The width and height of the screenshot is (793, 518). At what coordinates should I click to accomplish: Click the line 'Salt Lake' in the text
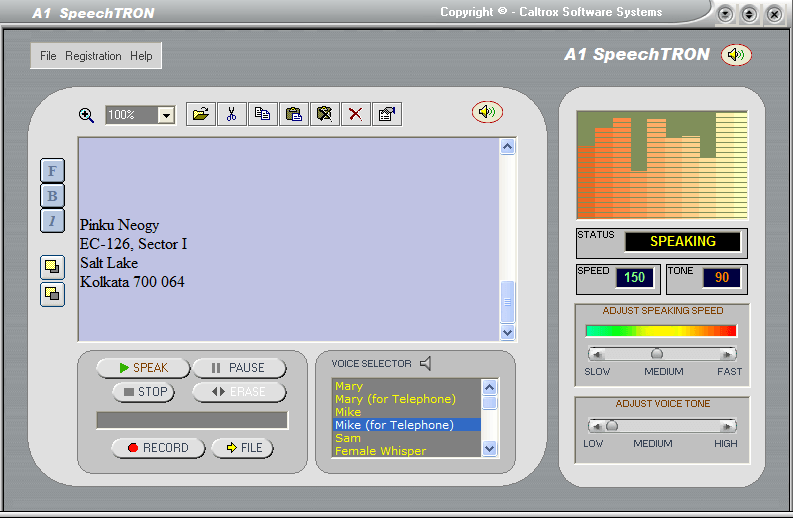tap(109, 263)
